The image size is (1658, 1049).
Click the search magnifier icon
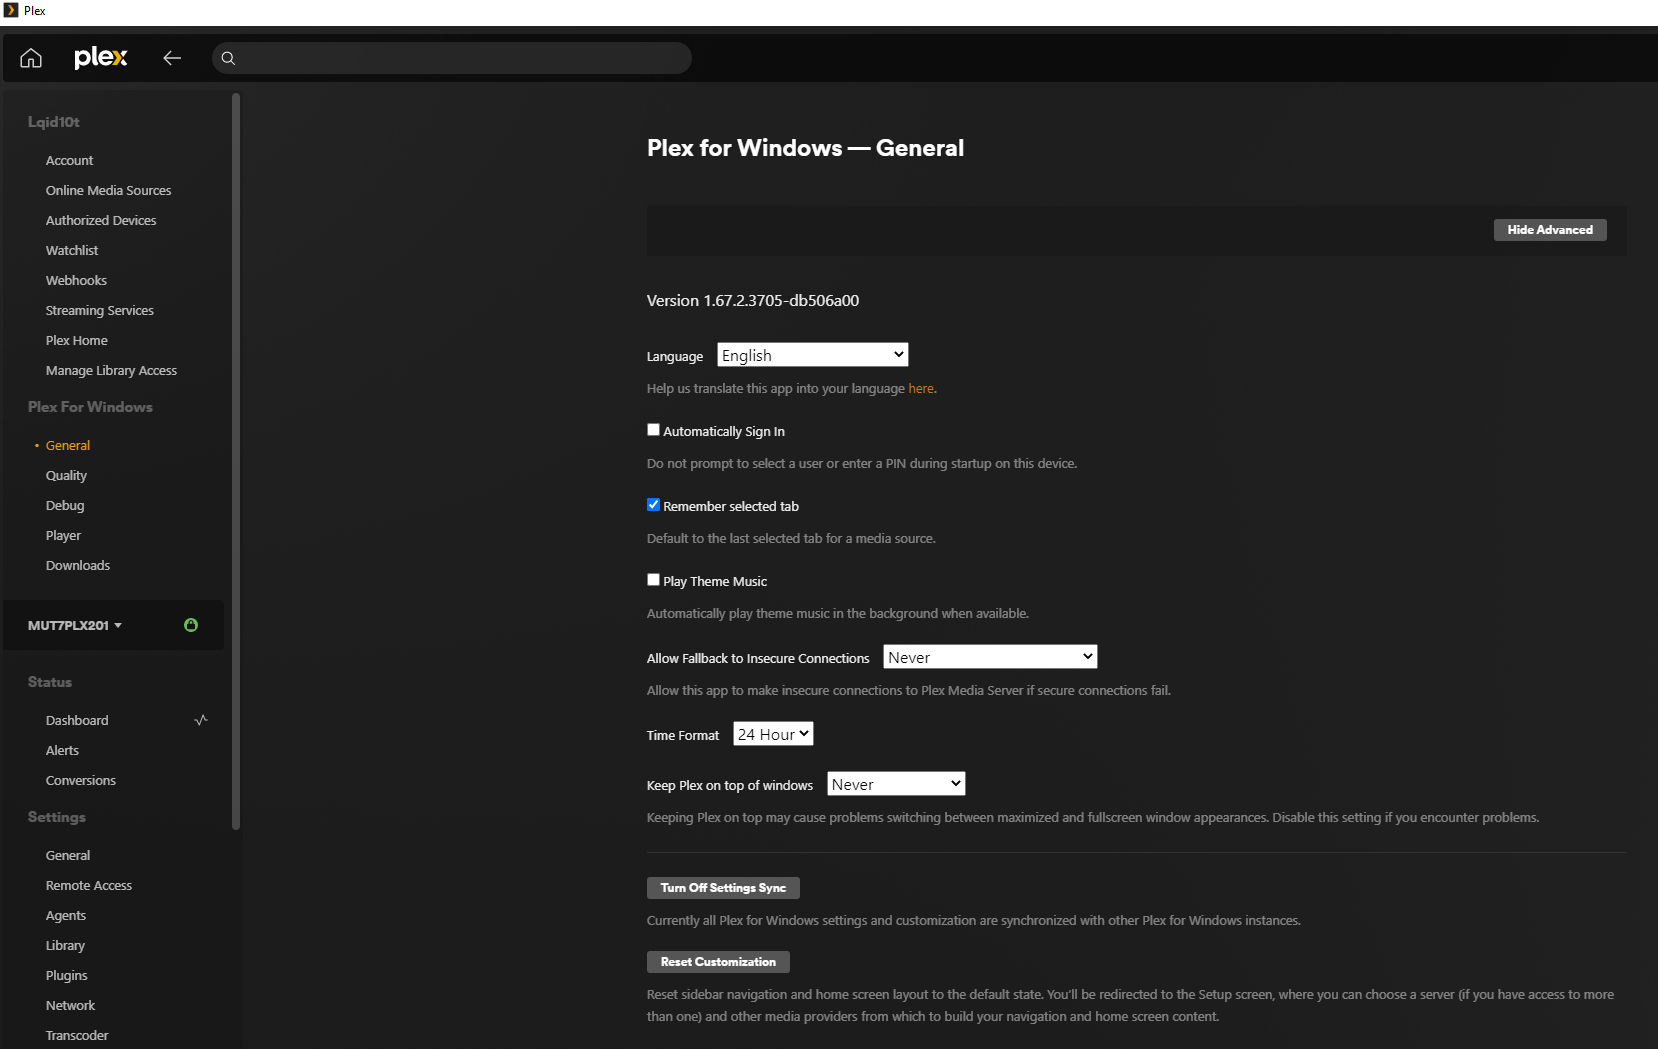point(228,58)
